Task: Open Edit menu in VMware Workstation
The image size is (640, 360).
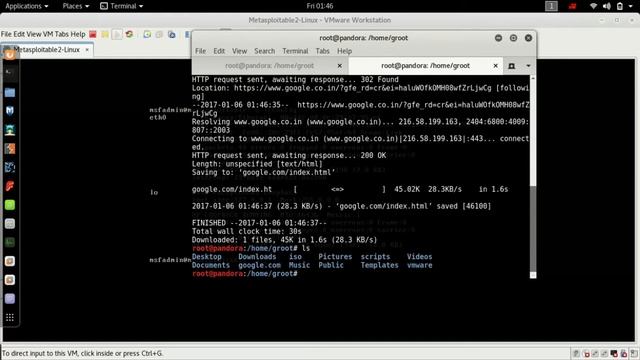Action: tap(19, 34)
